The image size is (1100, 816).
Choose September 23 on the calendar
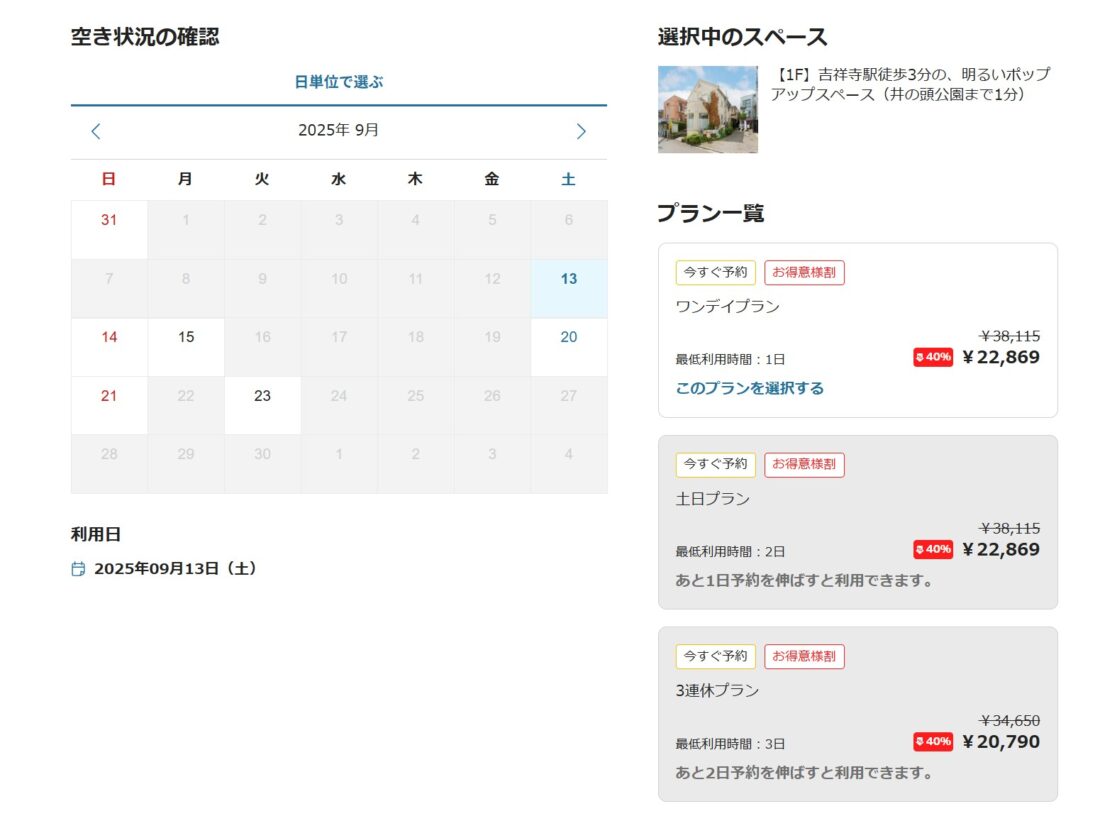(262, 396)
